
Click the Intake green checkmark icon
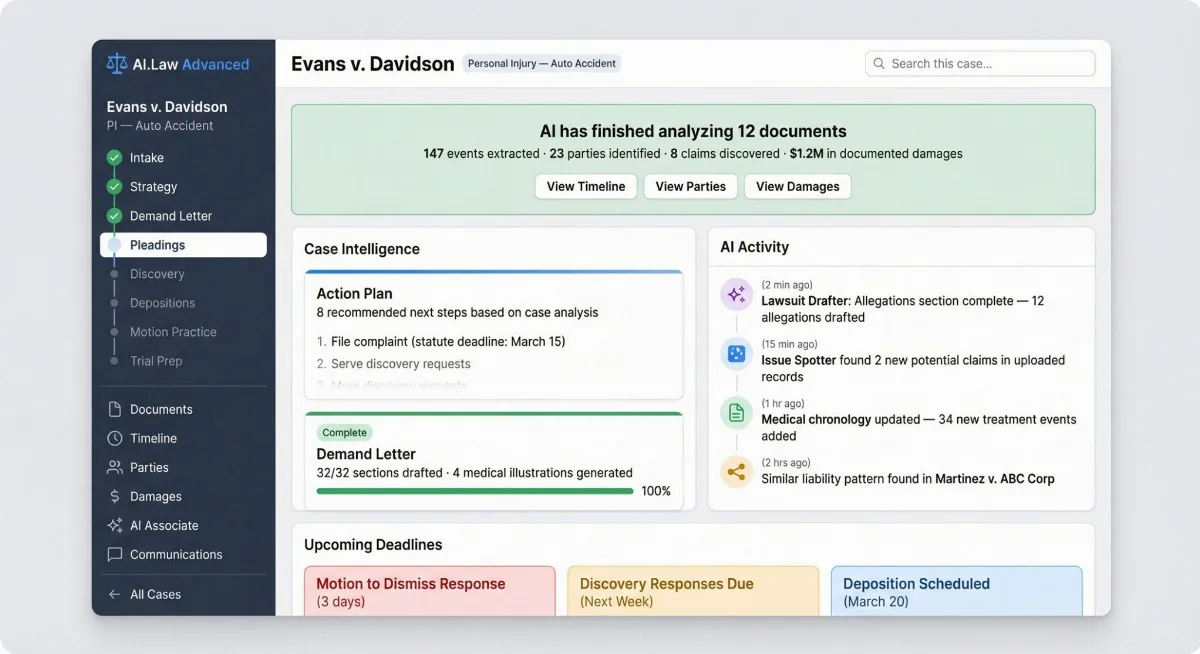pos(114,158)
